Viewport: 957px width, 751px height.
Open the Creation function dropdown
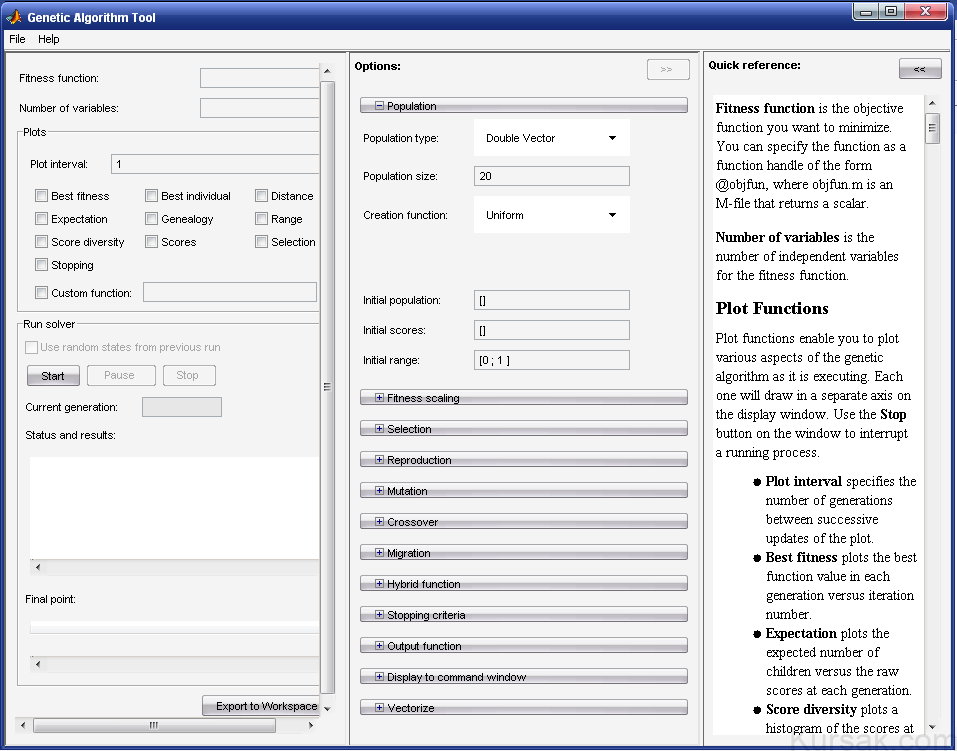tap(552, 215)
